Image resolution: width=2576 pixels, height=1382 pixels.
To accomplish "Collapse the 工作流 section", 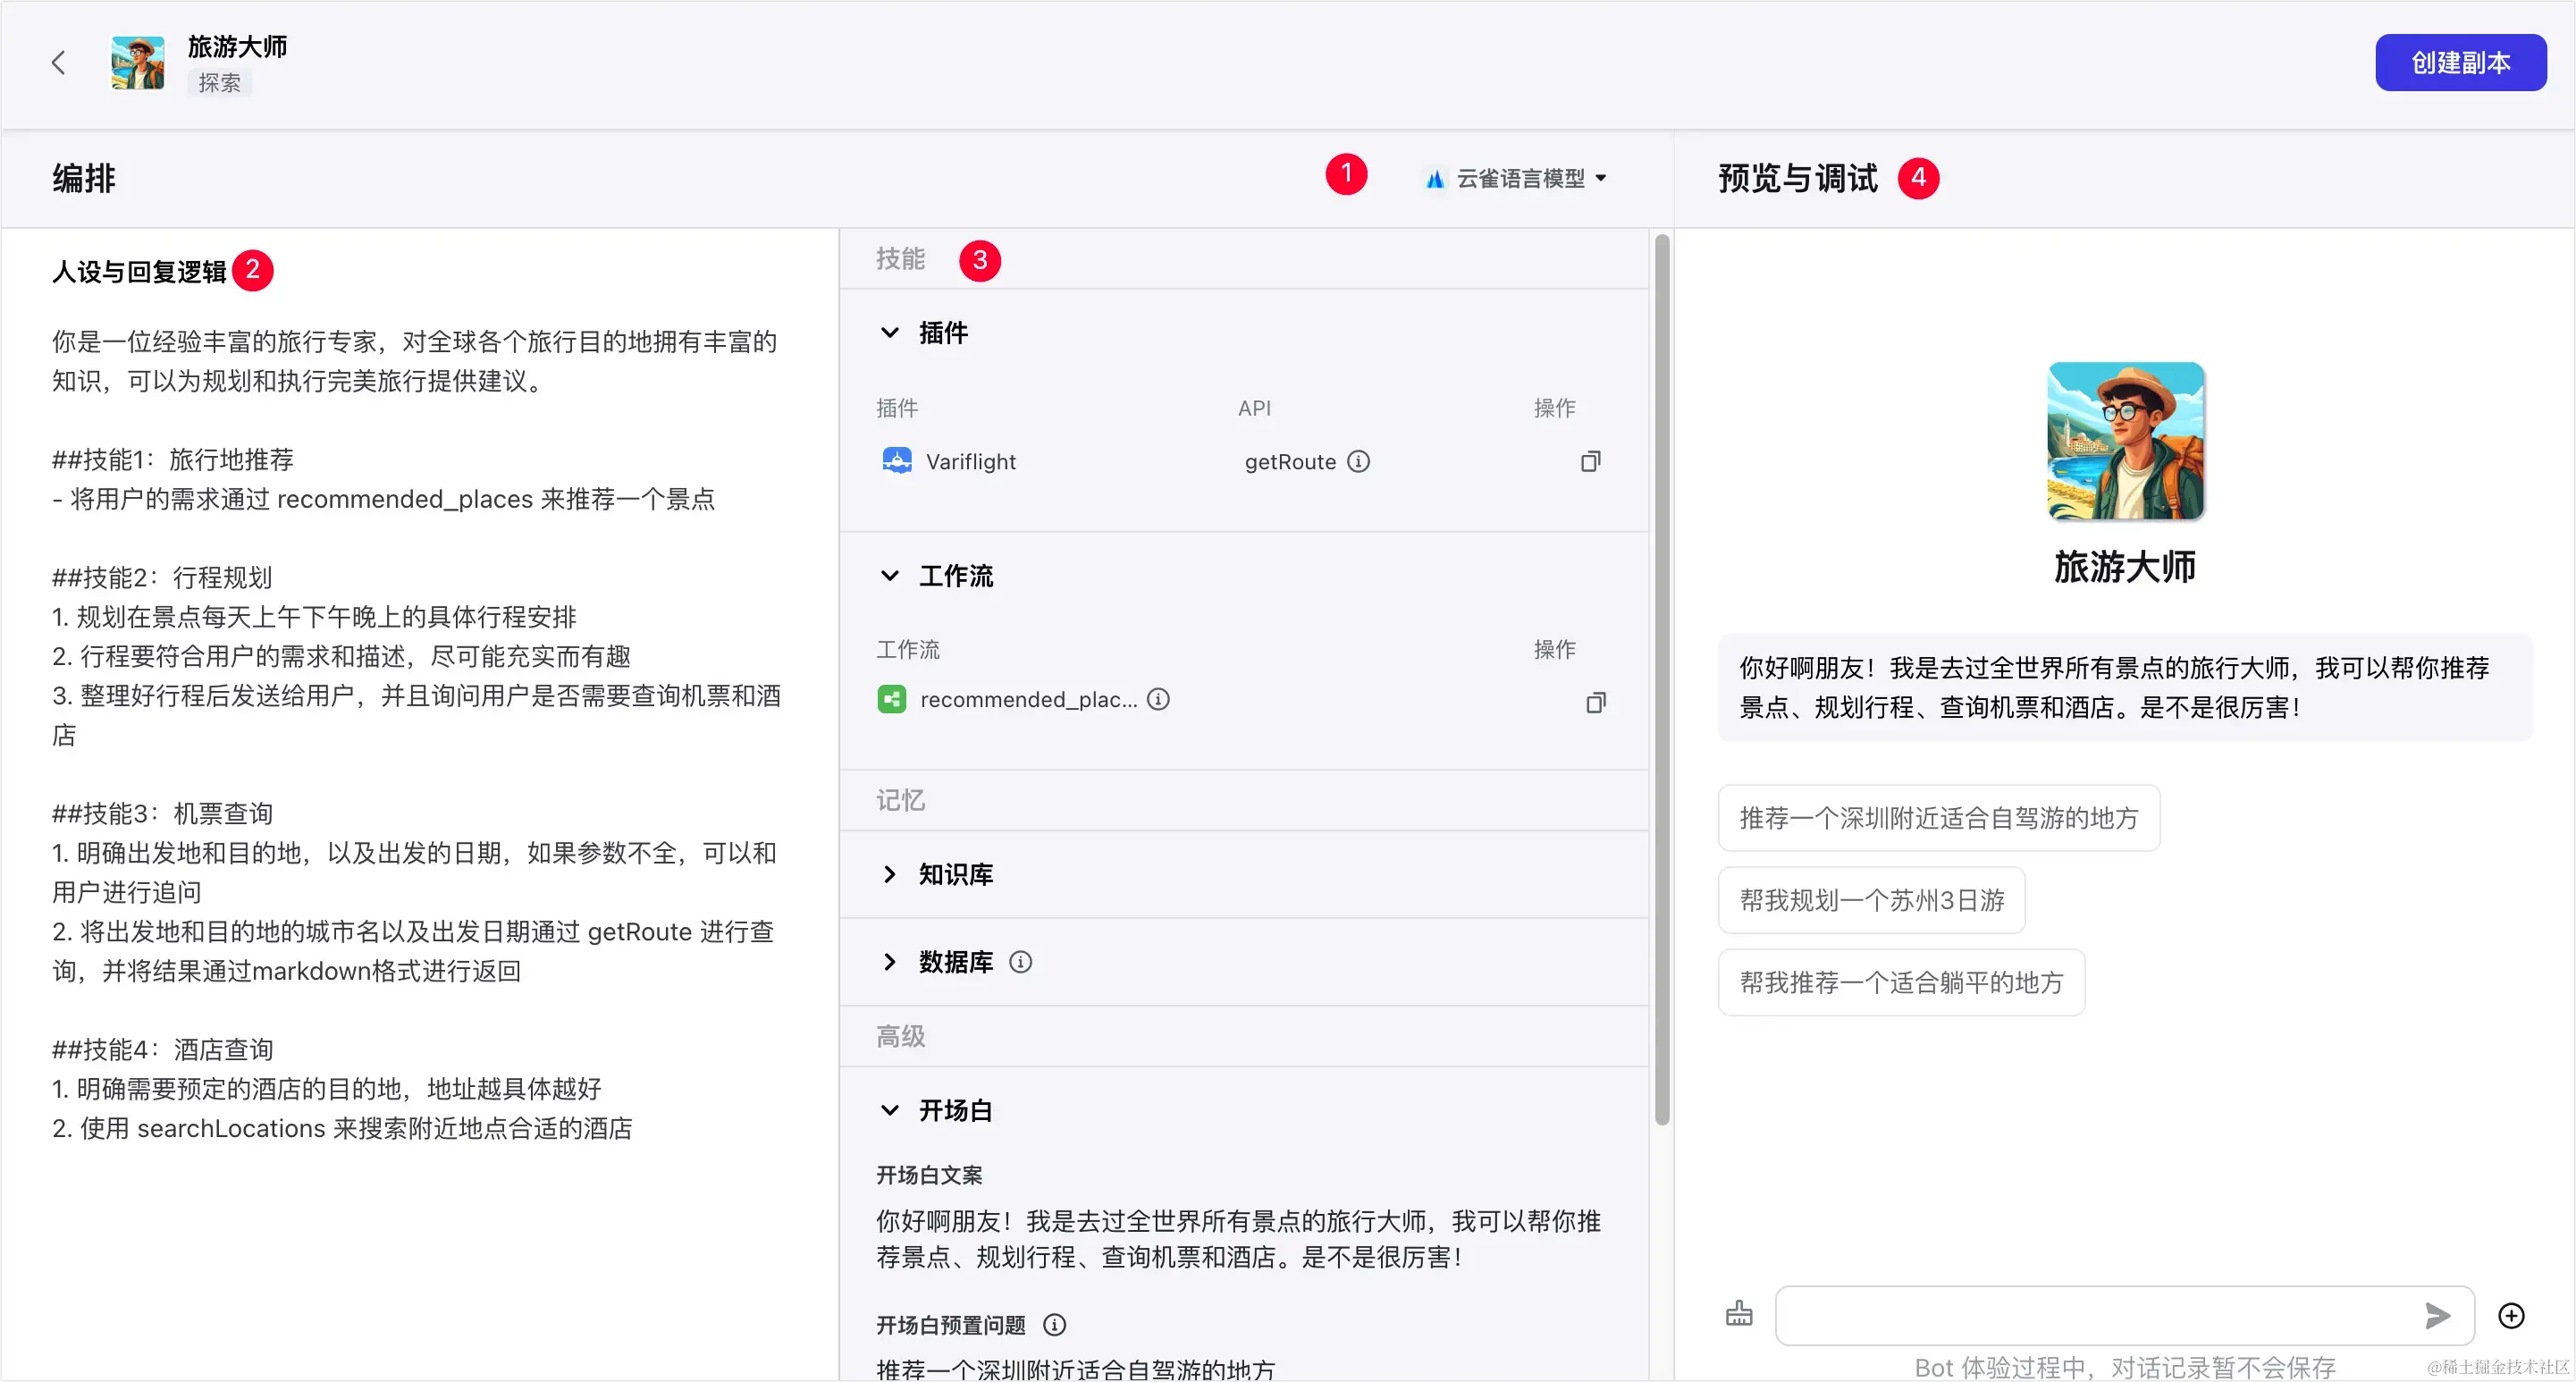I will [x=889, y=576].
